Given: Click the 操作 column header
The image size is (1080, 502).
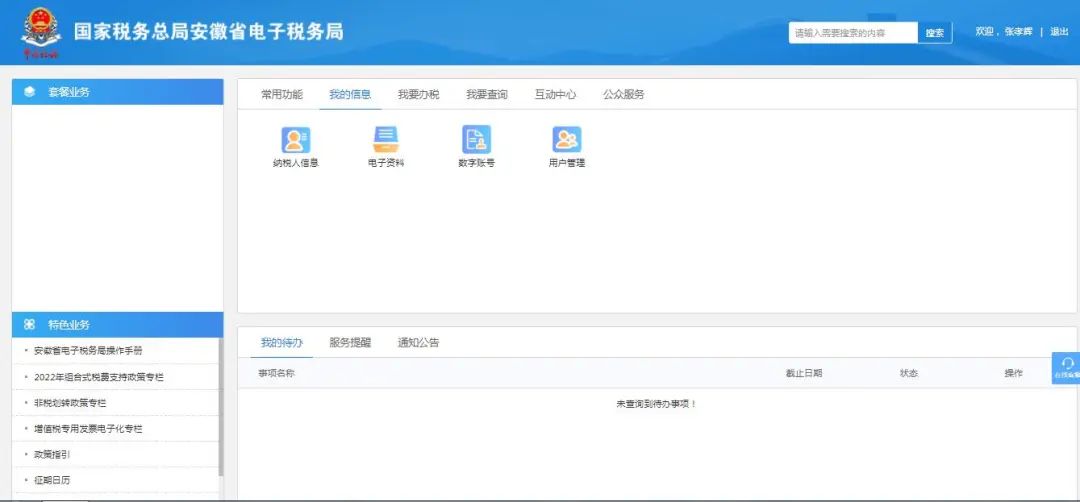Looking at the screenshot, I should click(1013, 373).
